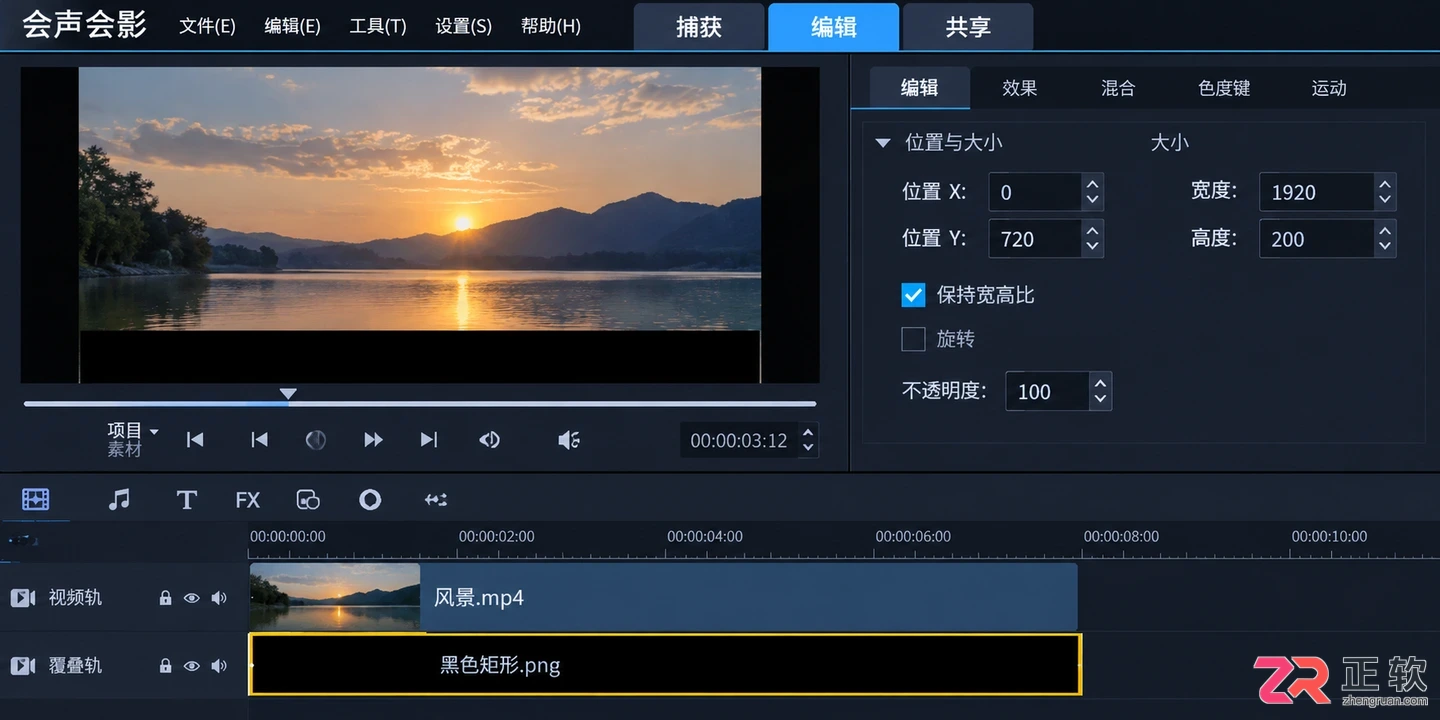Open the 设置(S) menu
The height and width of the screenshot is (720, 1440).
pyautogui.click(x=464, y=26)
